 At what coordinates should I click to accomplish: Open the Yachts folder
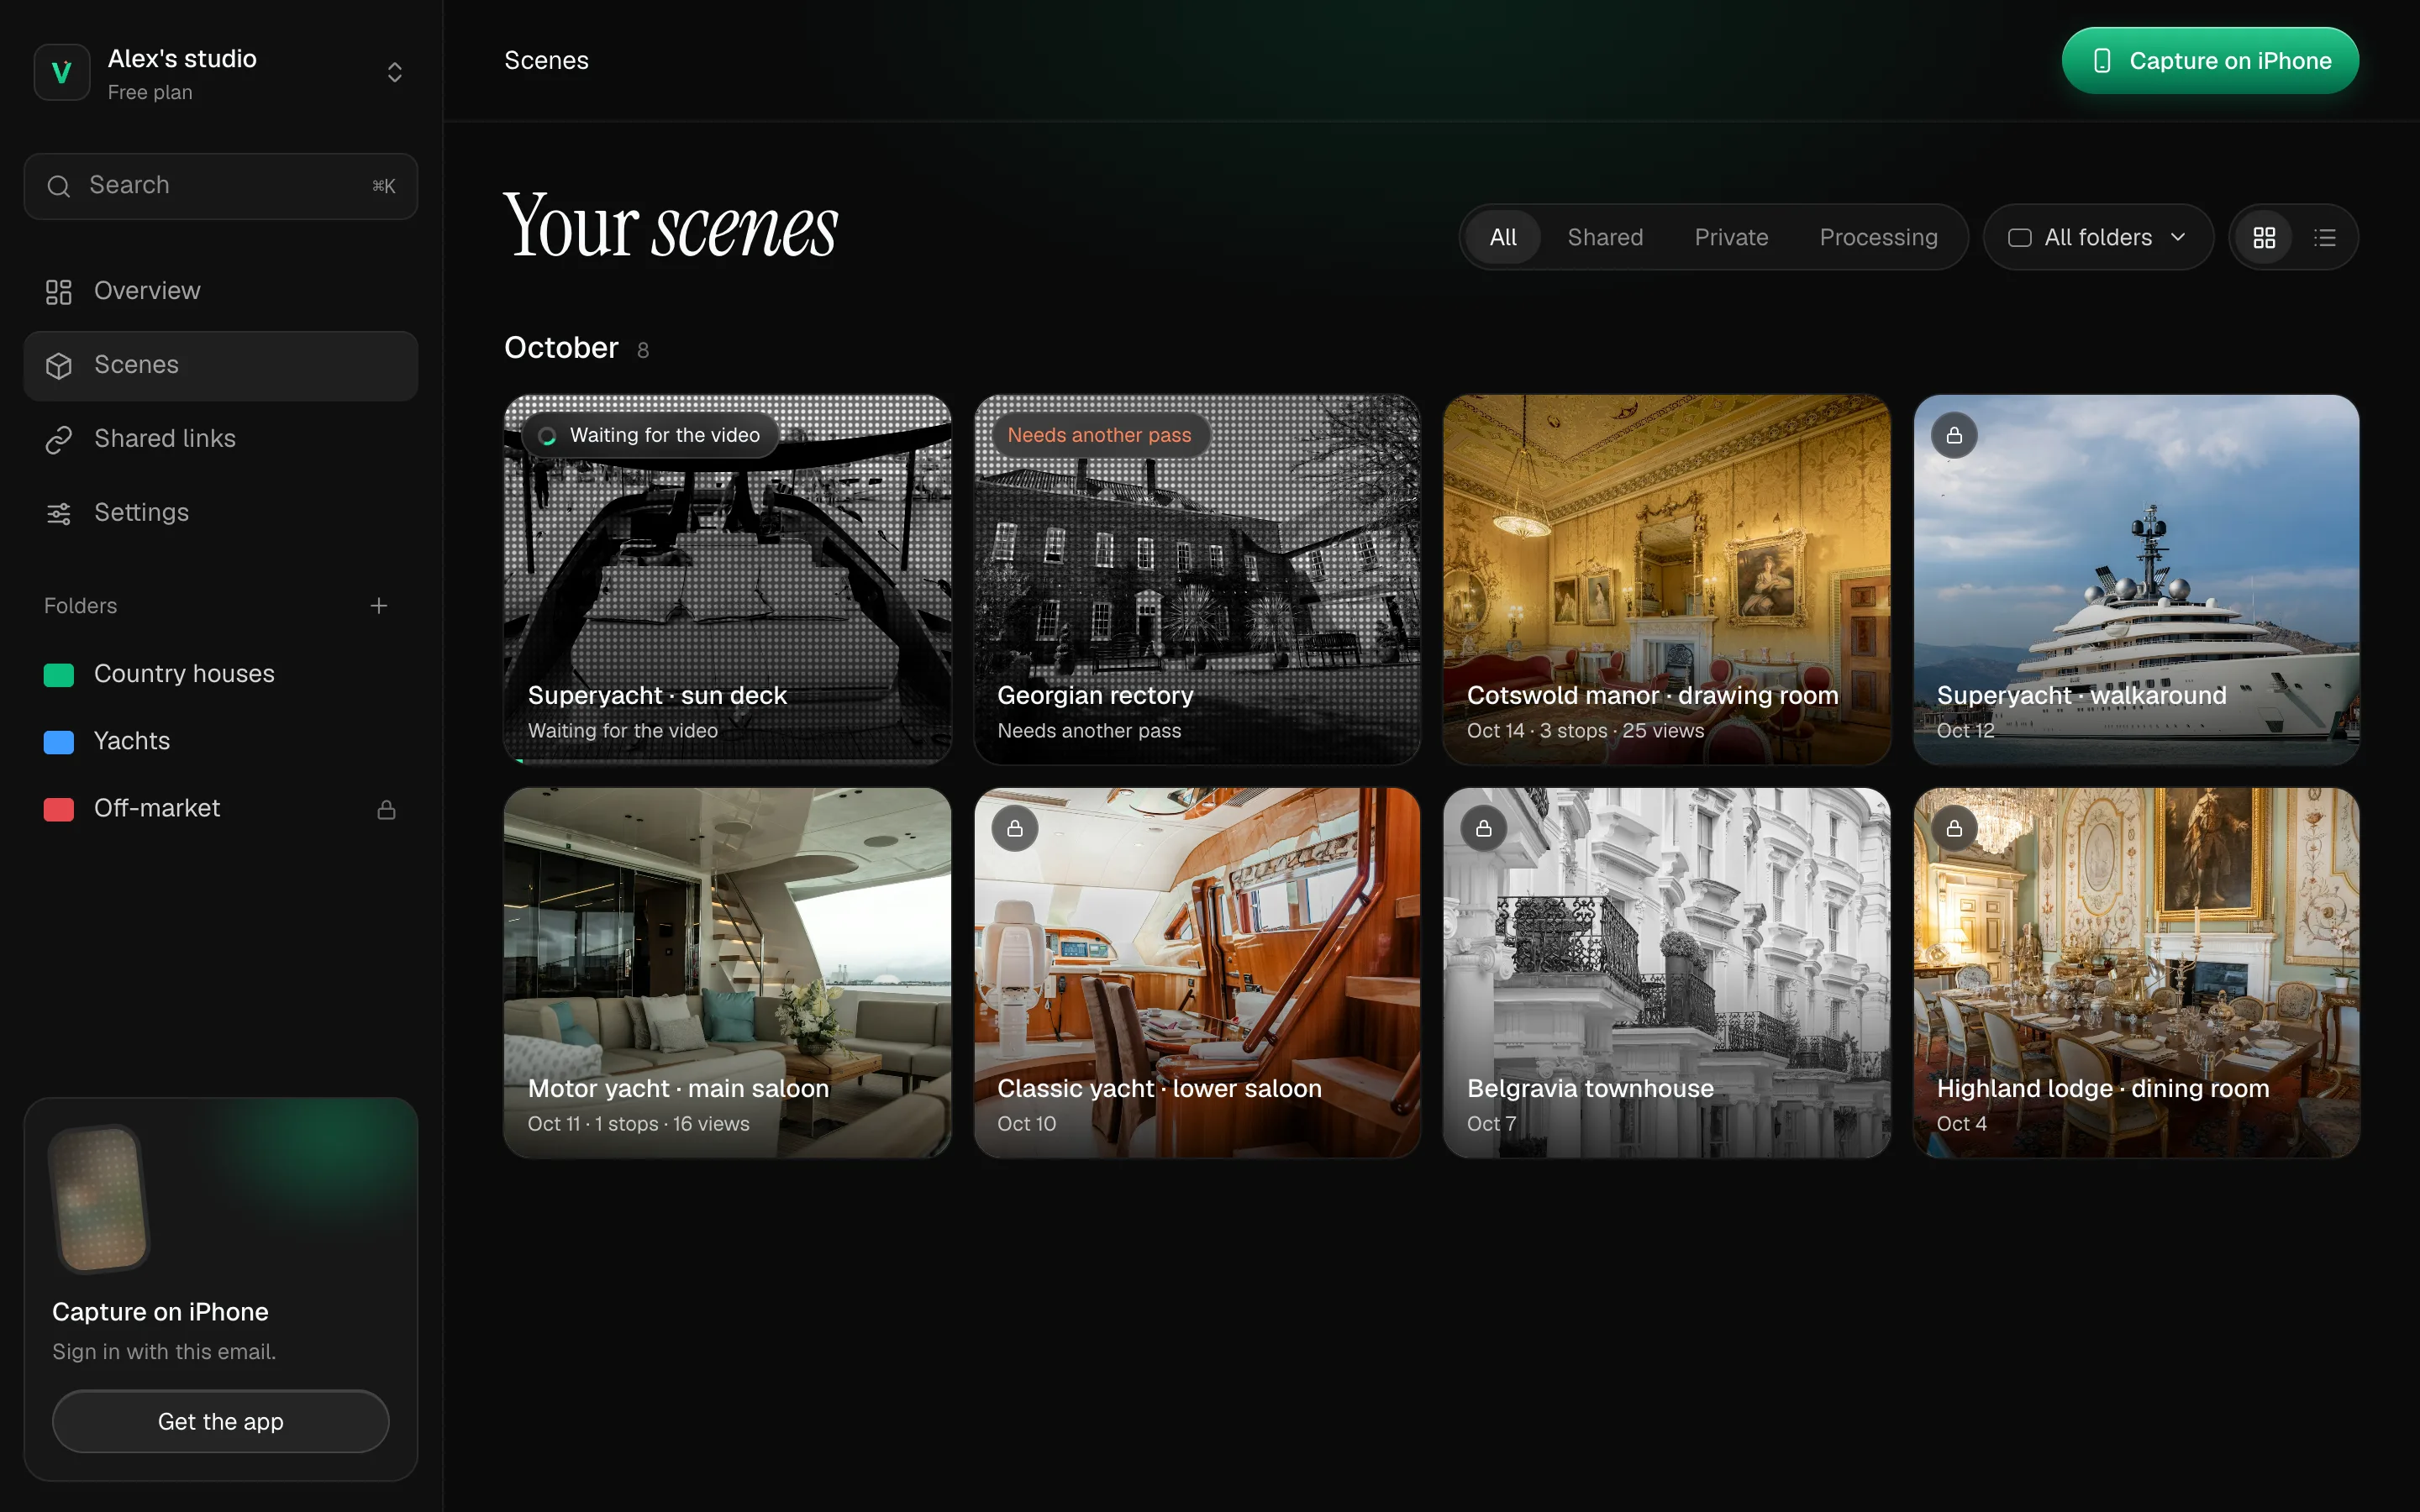pos(221,742)
